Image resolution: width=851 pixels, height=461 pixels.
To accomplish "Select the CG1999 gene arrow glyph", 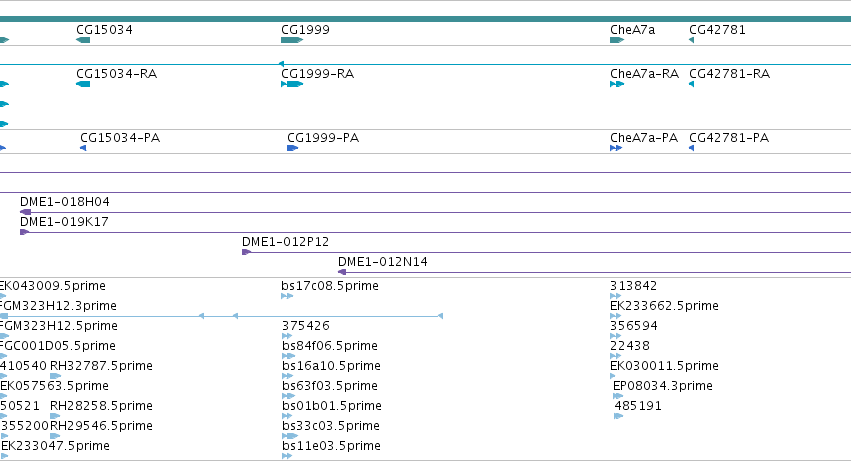I will click(292, 40).
